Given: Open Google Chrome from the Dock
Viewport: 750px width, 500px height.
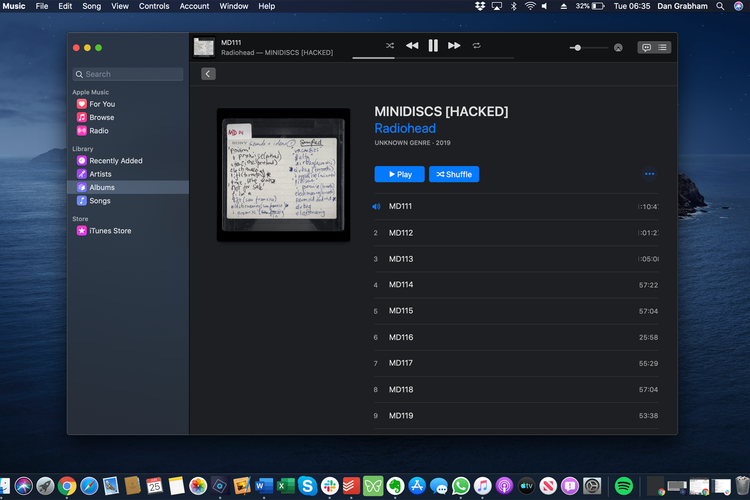Looking at the screenshot, I should (67, 486).
